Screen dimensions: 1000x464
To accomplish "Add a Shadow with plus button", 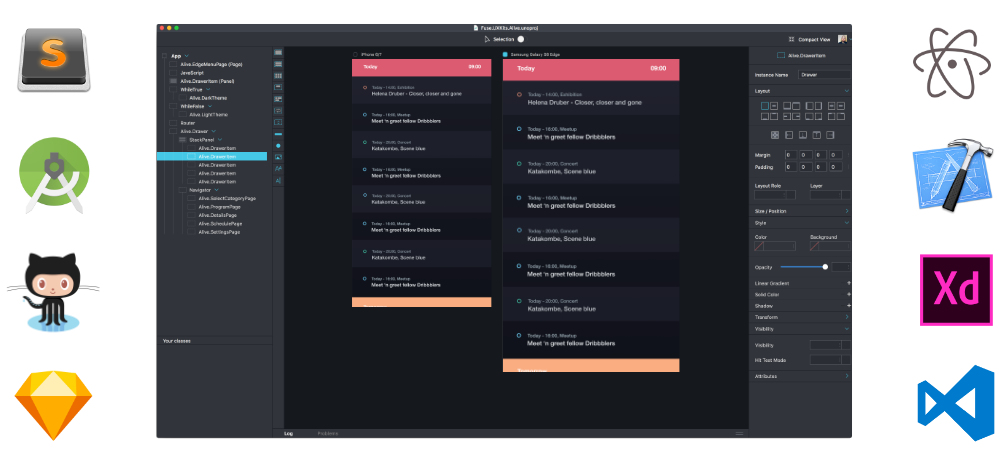I will click(x=848, y=306).
